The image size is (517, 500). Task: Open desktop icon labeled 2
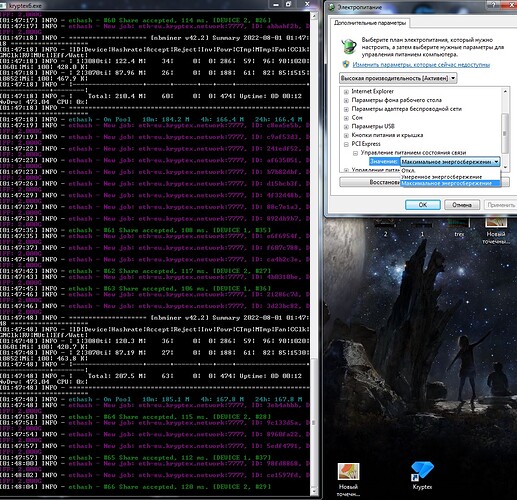coord(385,228)
